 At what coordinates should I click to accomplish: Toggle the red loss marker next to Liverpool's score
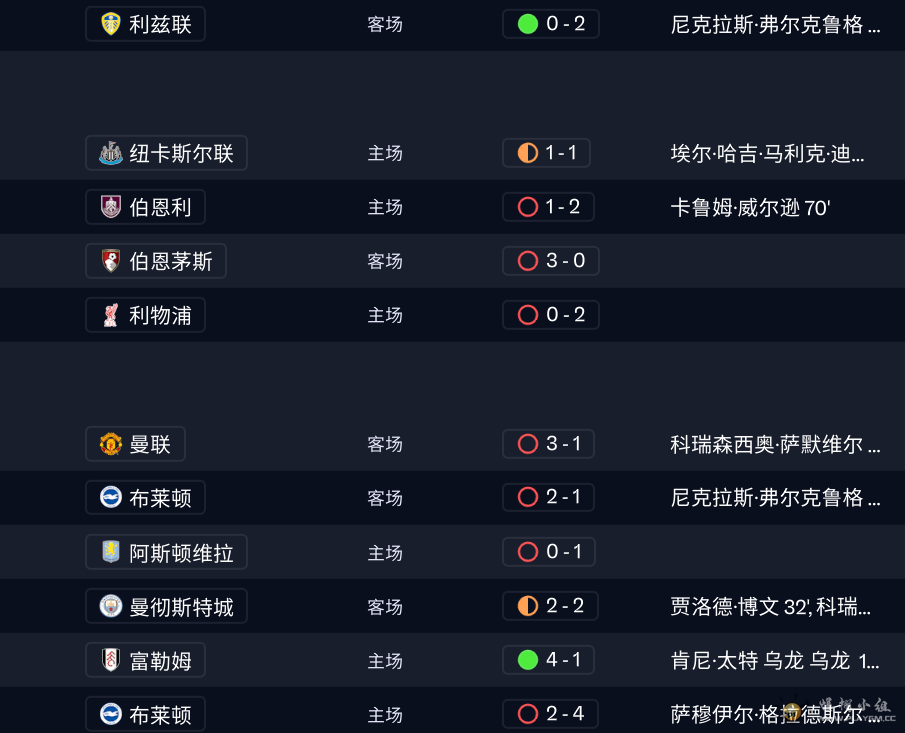527,314
